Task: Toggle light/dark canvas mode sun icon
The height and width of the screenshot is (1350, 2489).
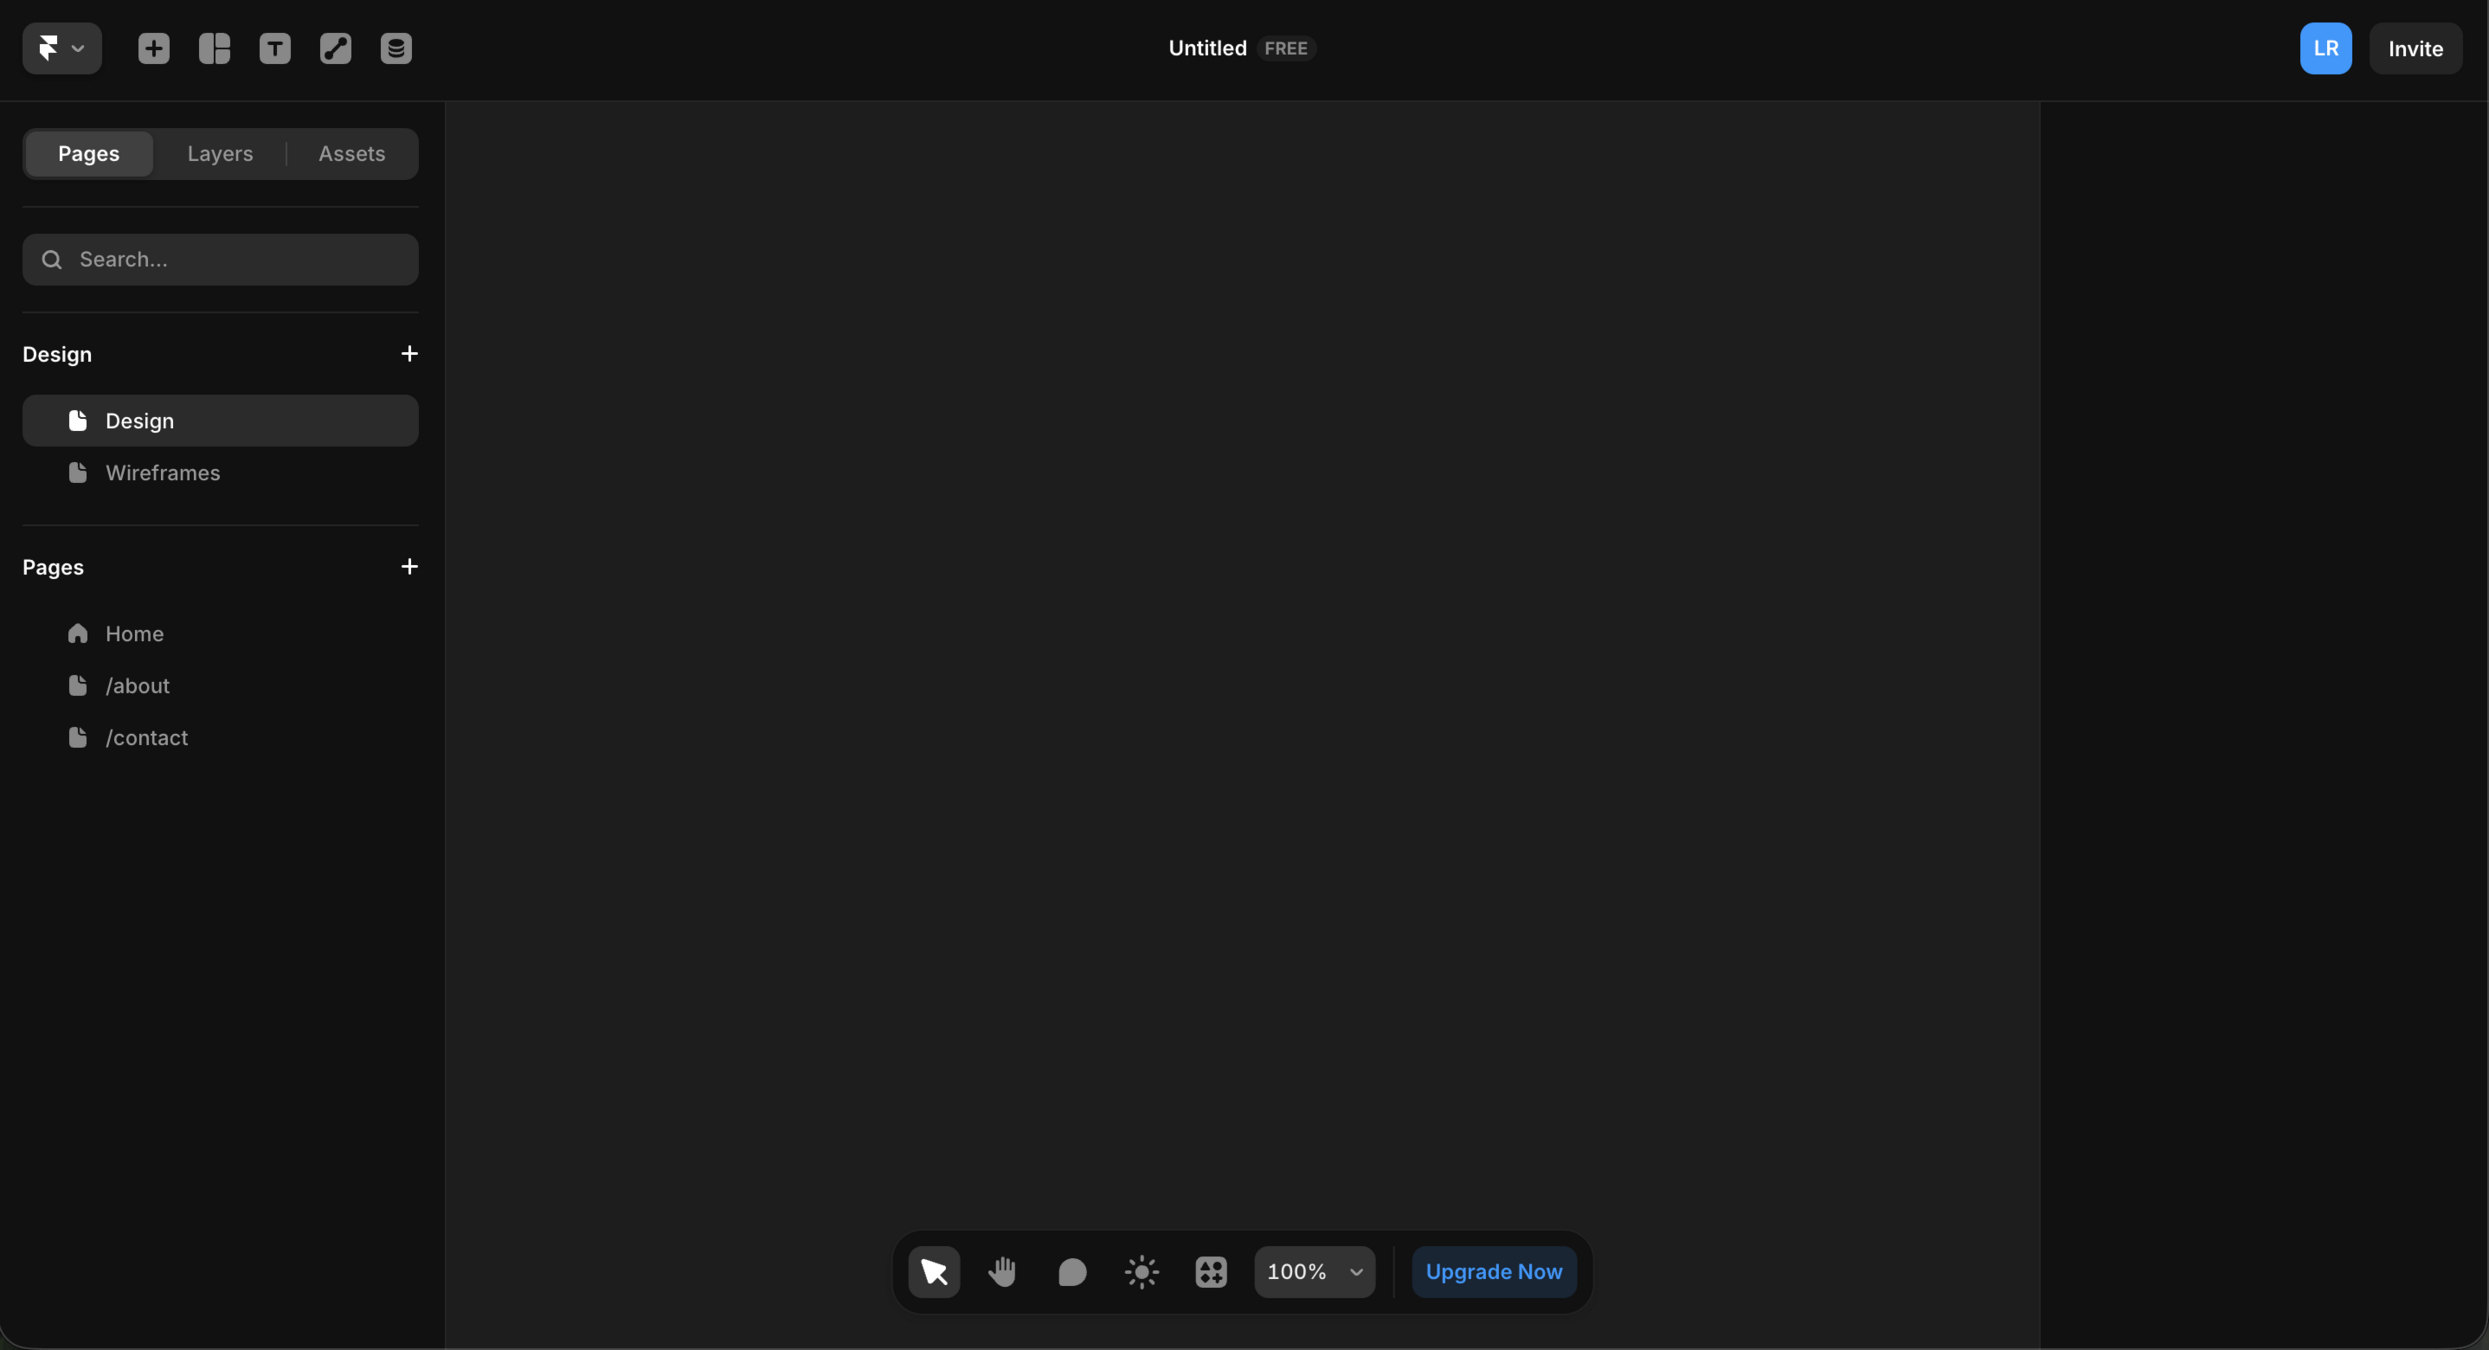Action: 1141,1272
